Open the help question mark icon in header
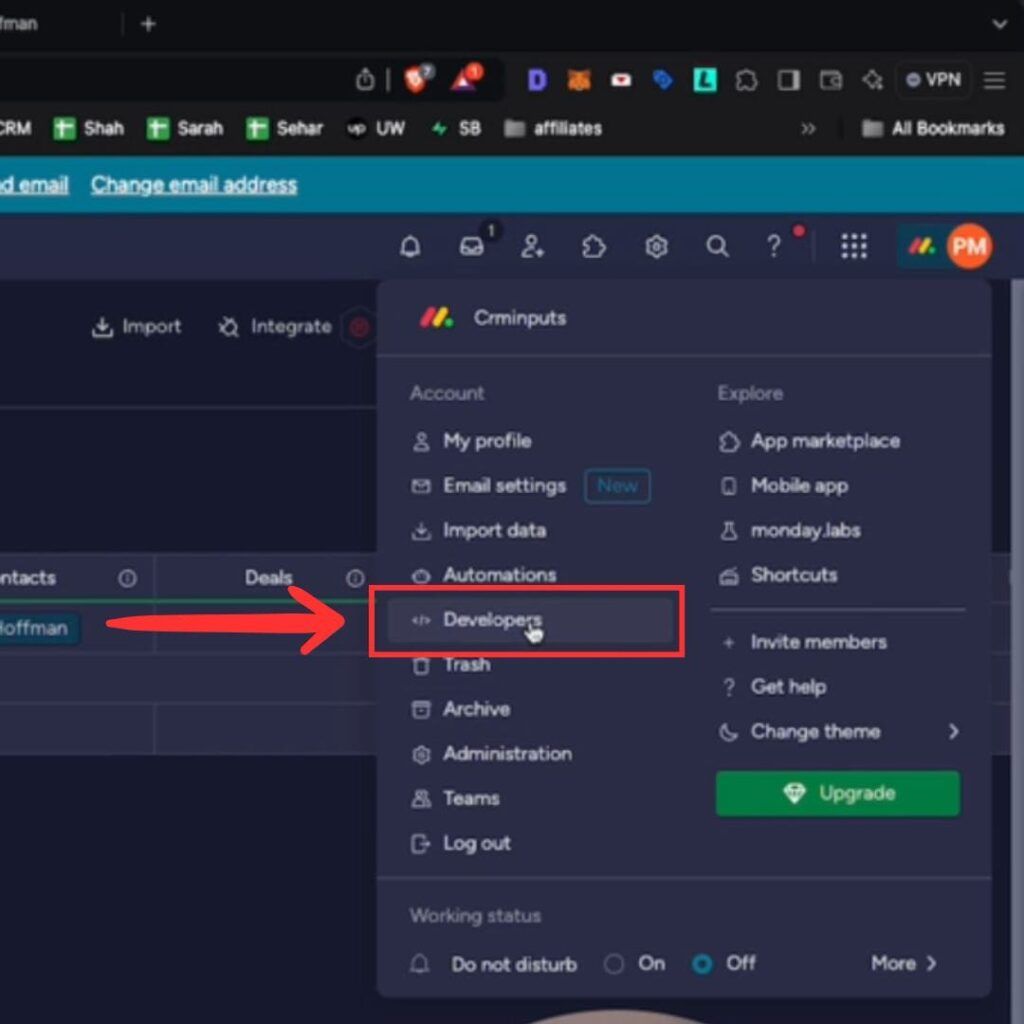 point(774,247)
